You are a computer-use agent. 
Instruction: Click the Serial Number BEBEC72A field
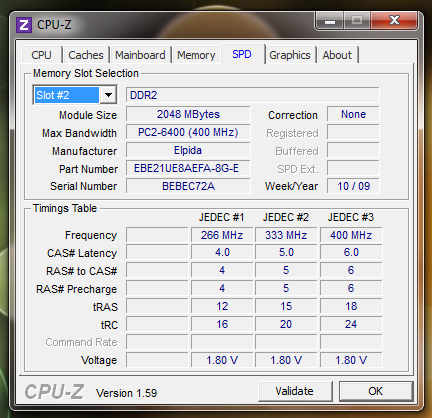pyautogui.click(x=188, y=186)
